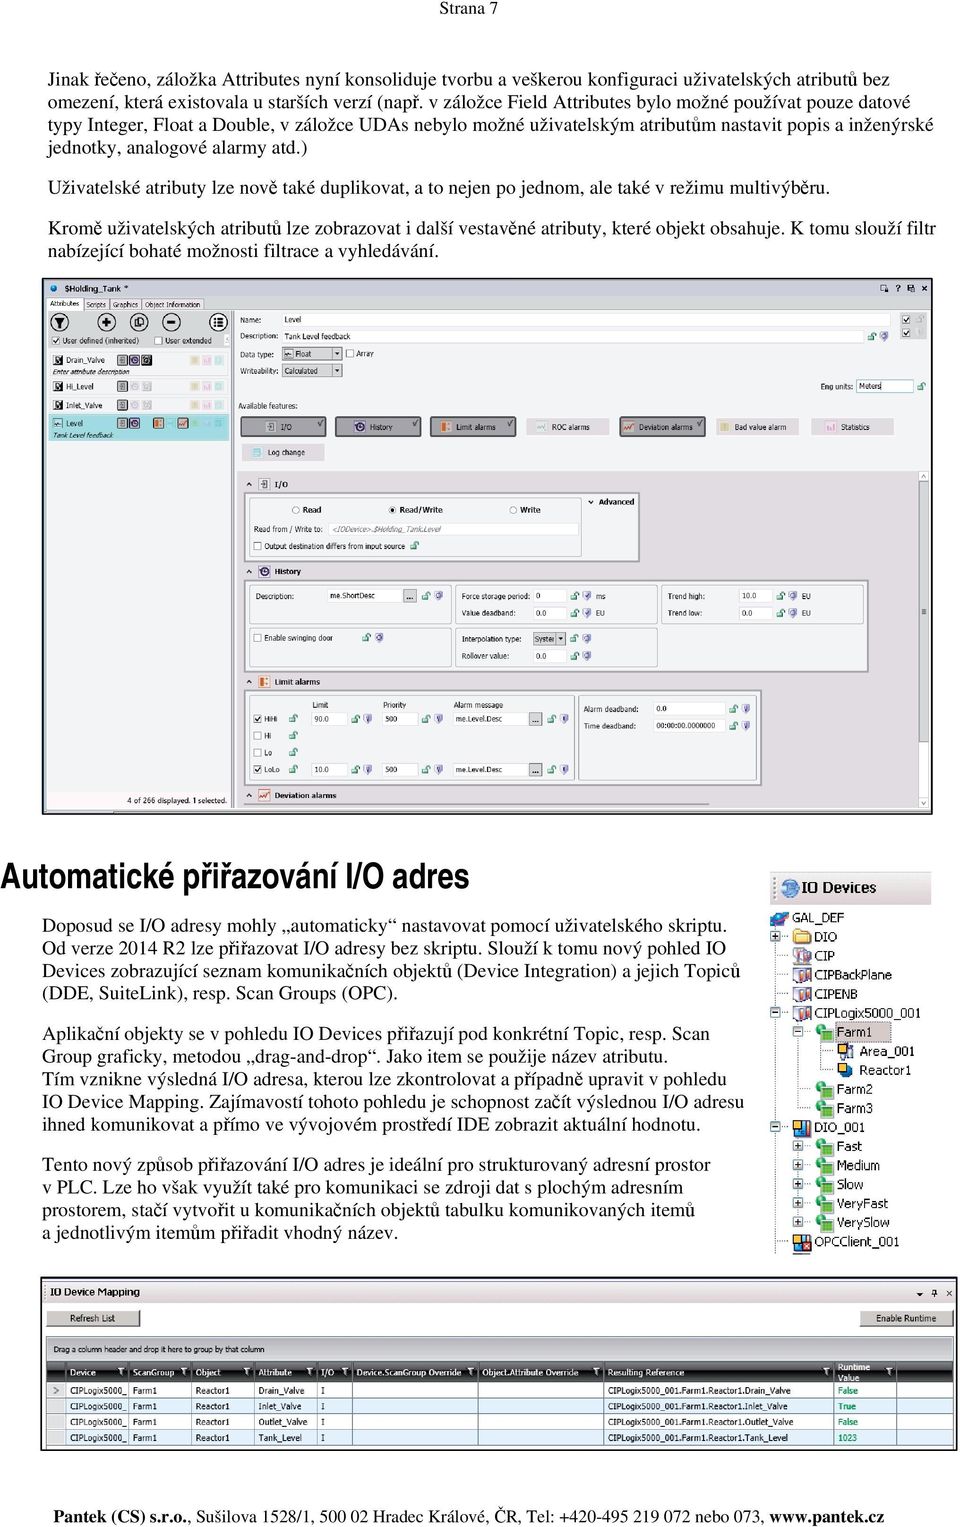This screenshot has width=960, height=1527.
Task: Toggle the History feature button
Action: [x=378, y=427]
